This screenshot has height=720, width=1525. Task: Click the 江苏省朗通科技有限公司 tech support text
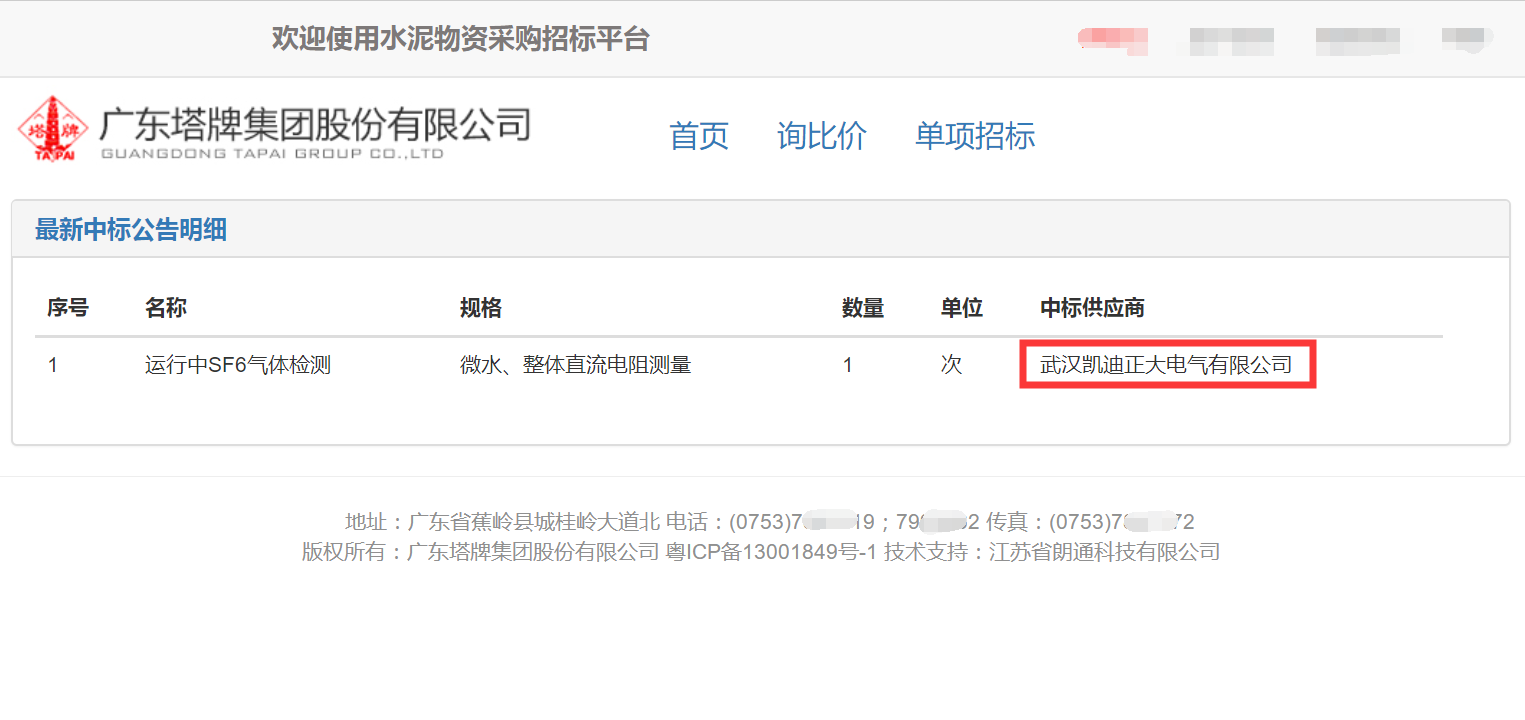coord(1104,552)
